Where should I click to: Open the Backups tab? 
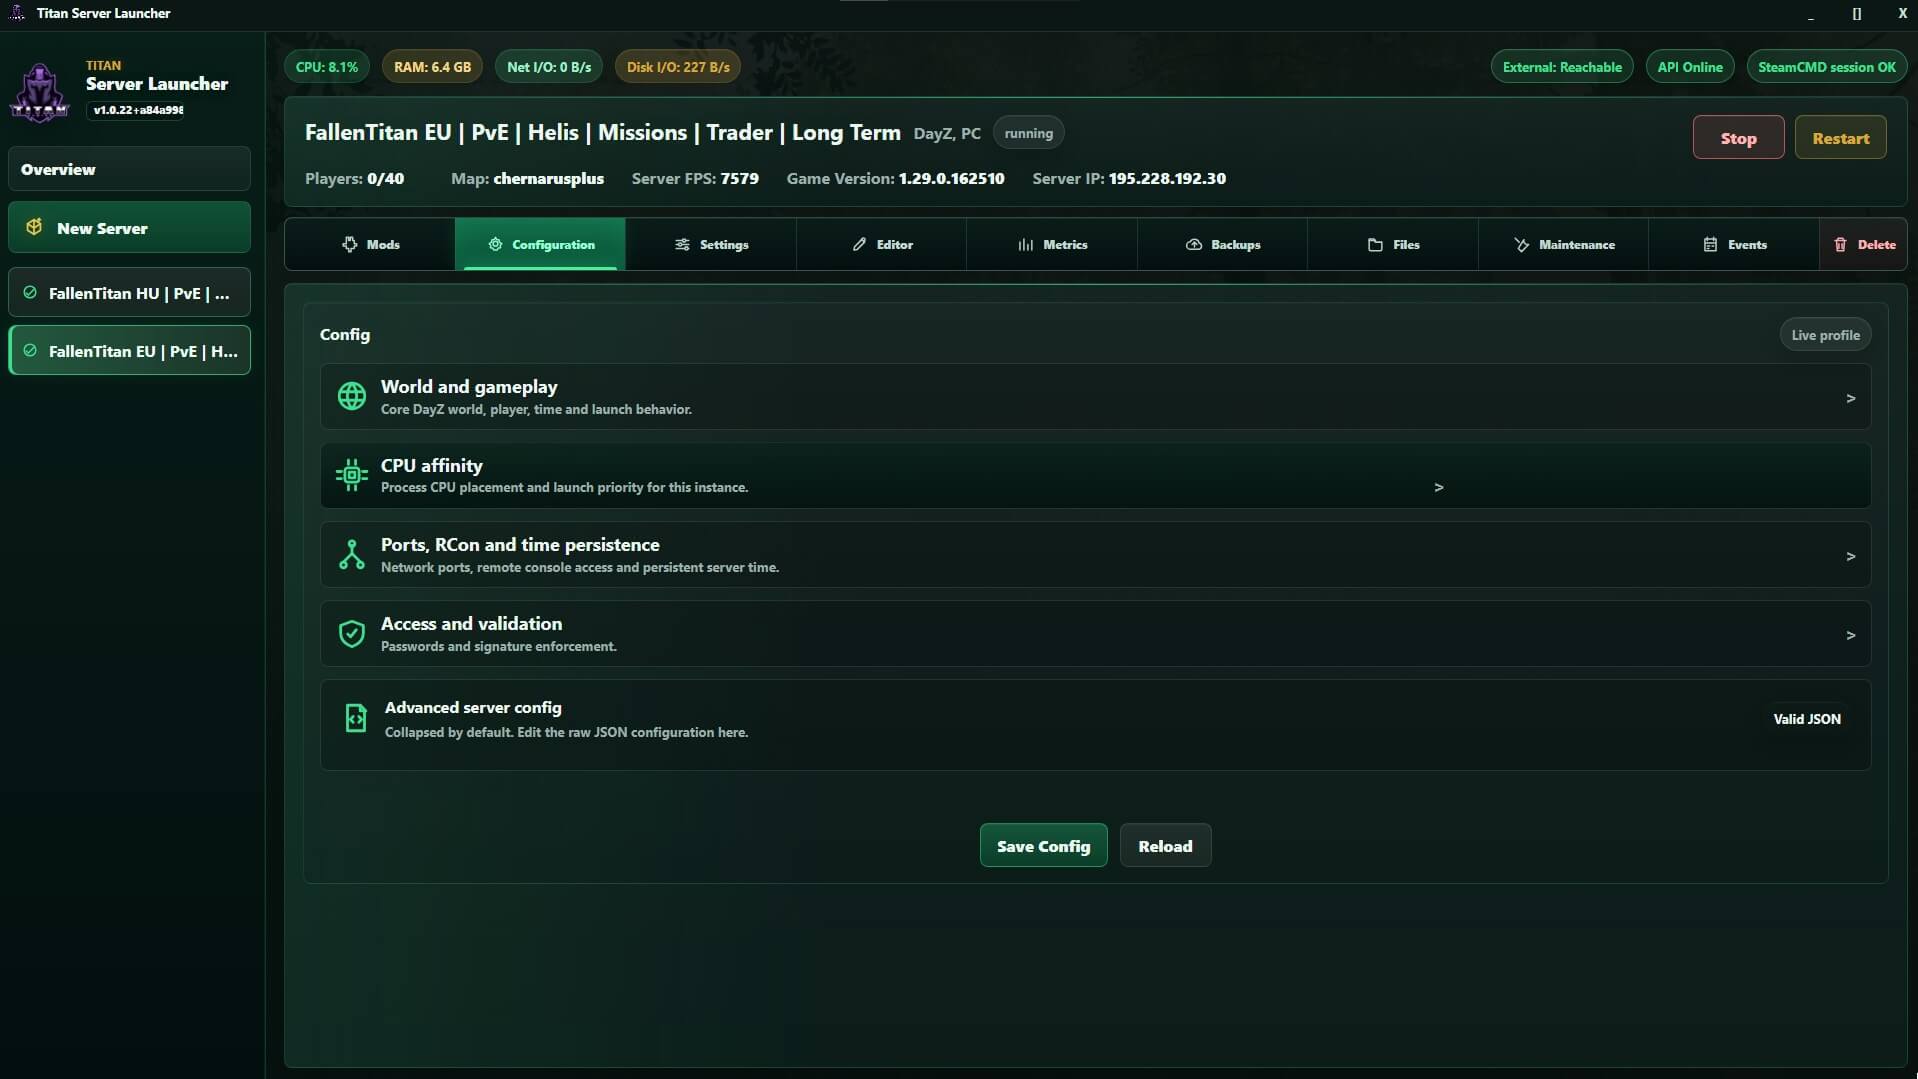click(1222, 244)
